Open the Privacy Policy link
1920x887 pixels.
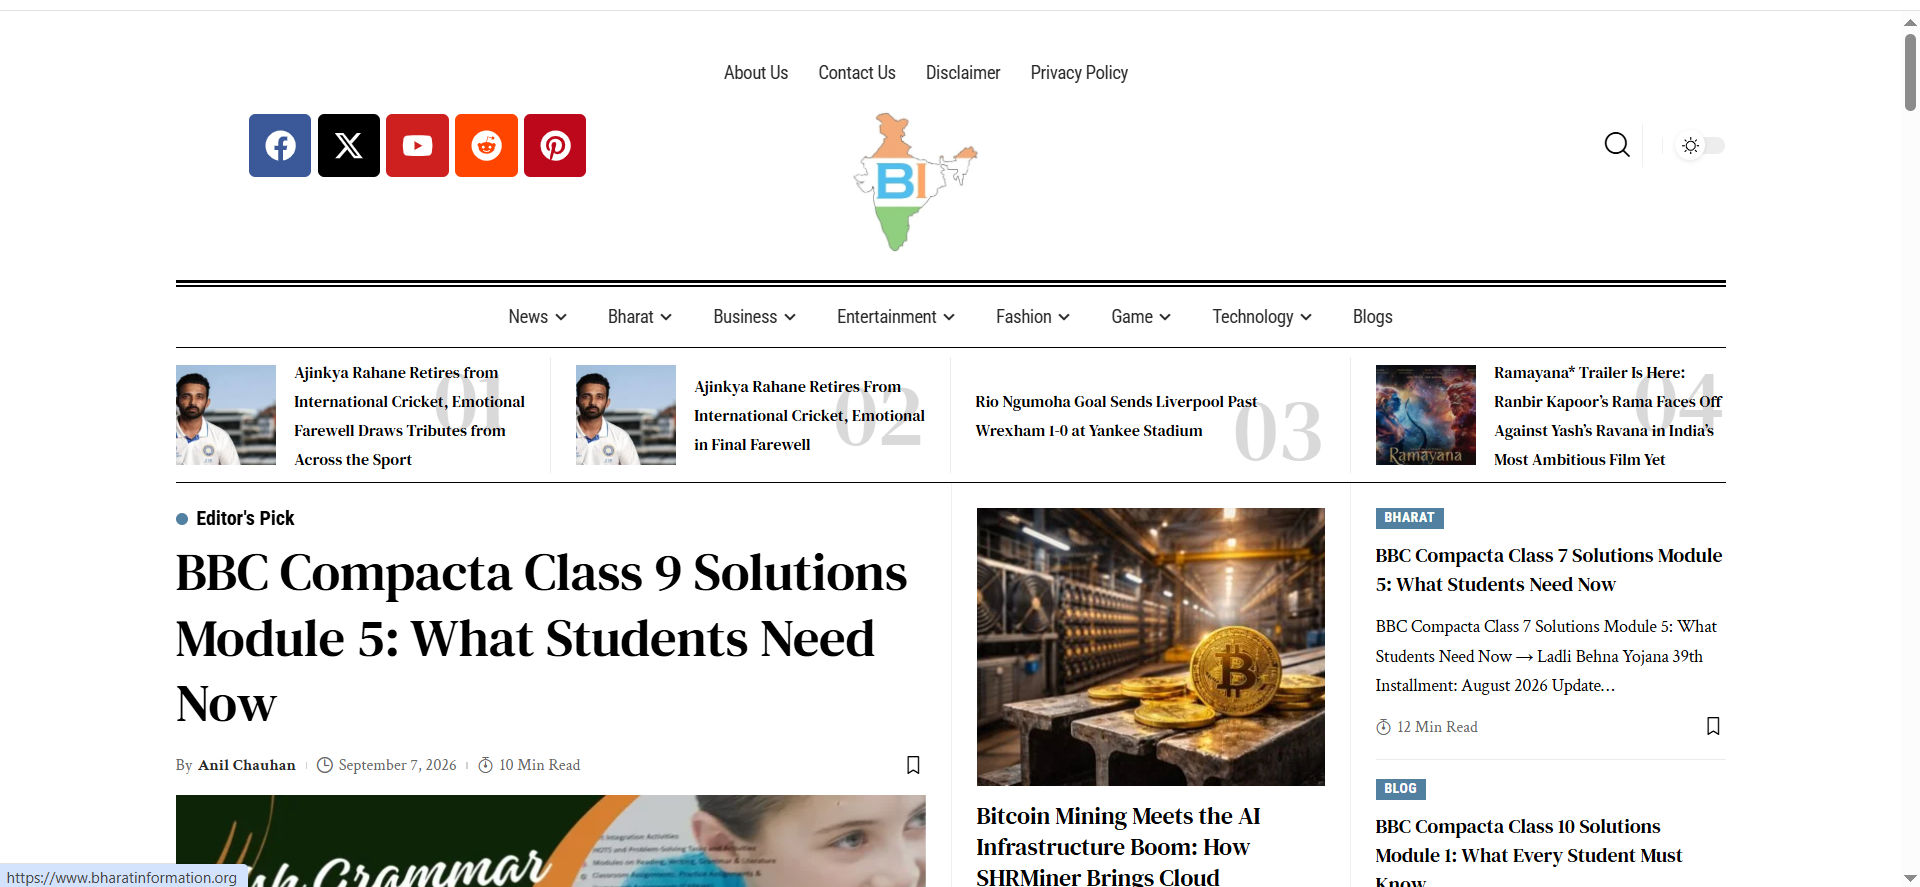(1079, 73)
